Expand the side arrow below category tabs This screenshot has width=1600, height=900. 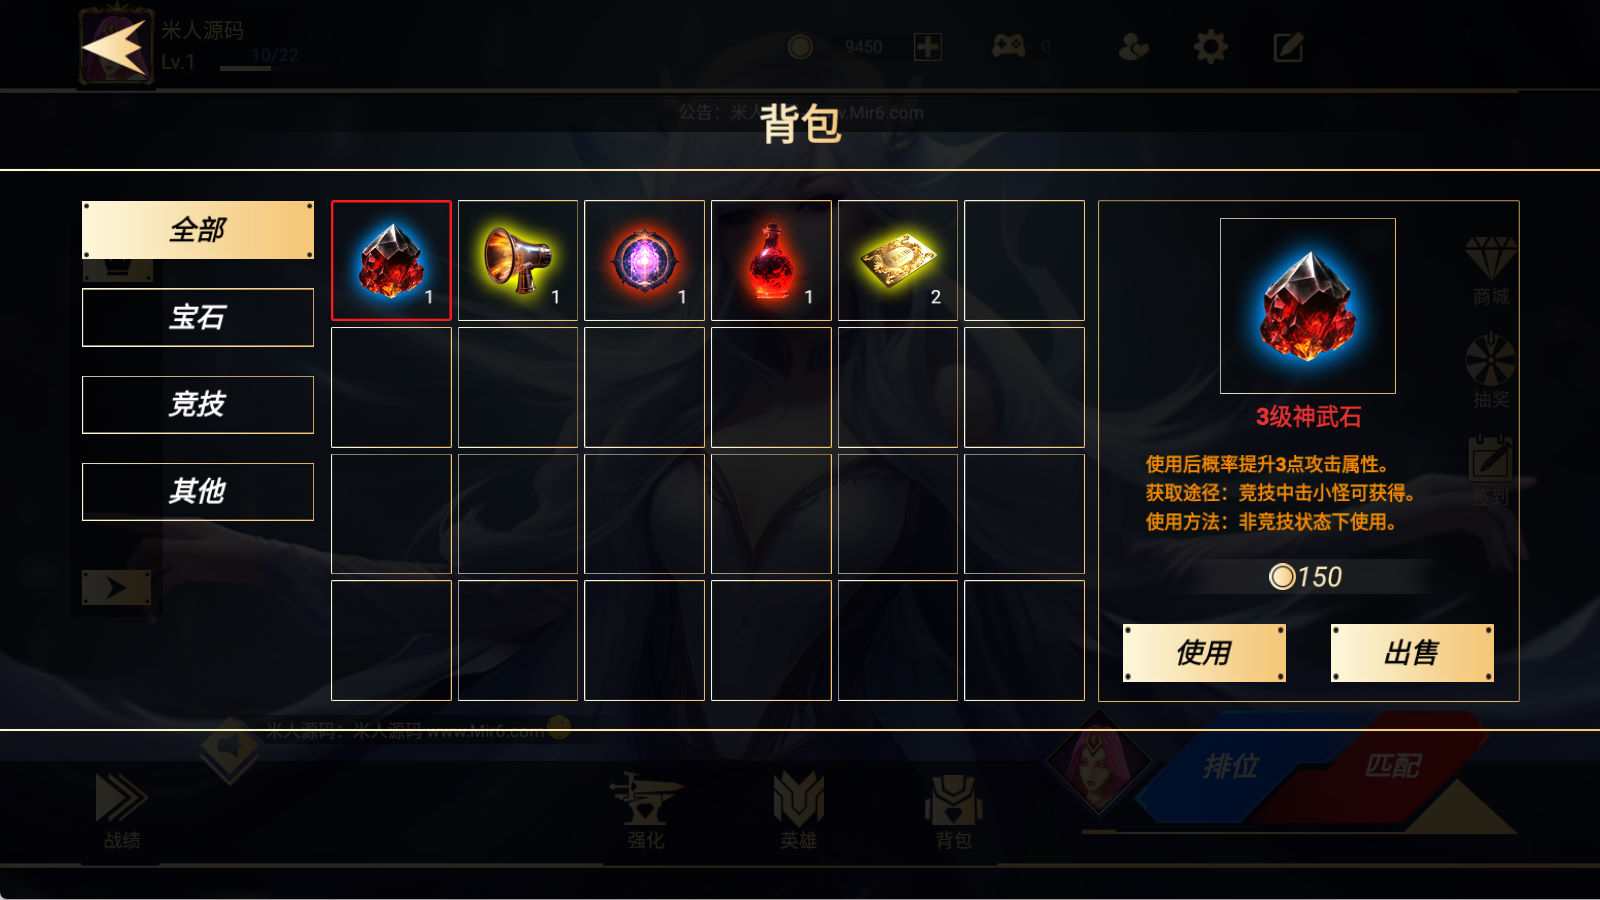pos(116,587)
